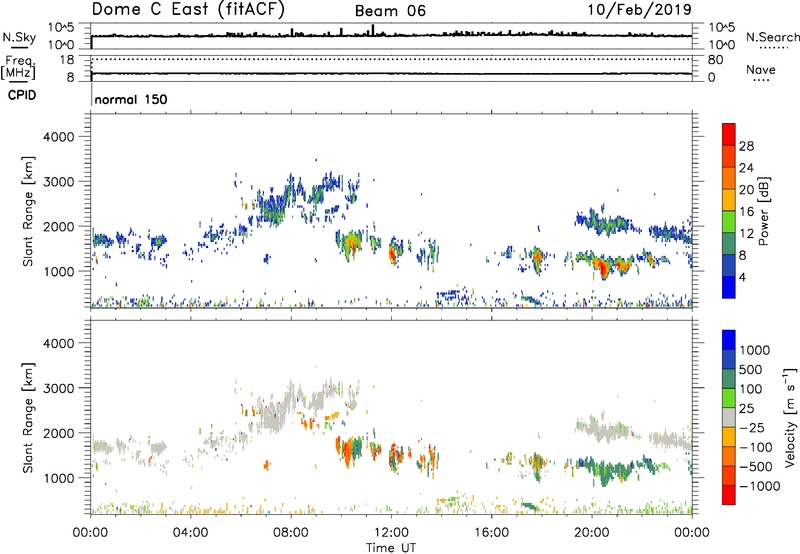
Task: Click the red high-power echo near 20:30 UT
Action: pyautogui.click(x=605, y=267)
